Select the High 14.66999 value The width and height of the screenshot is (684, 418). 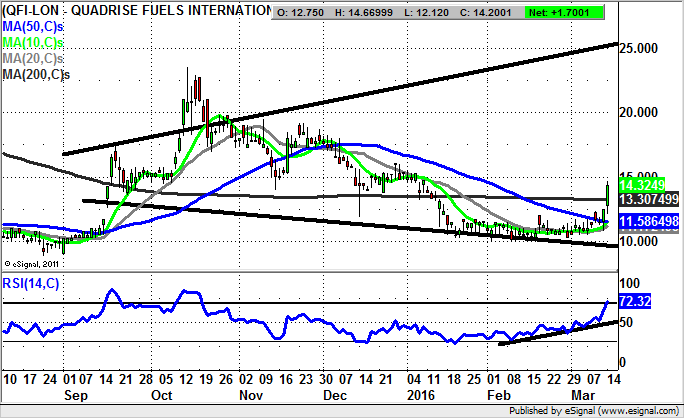(380, 11)
